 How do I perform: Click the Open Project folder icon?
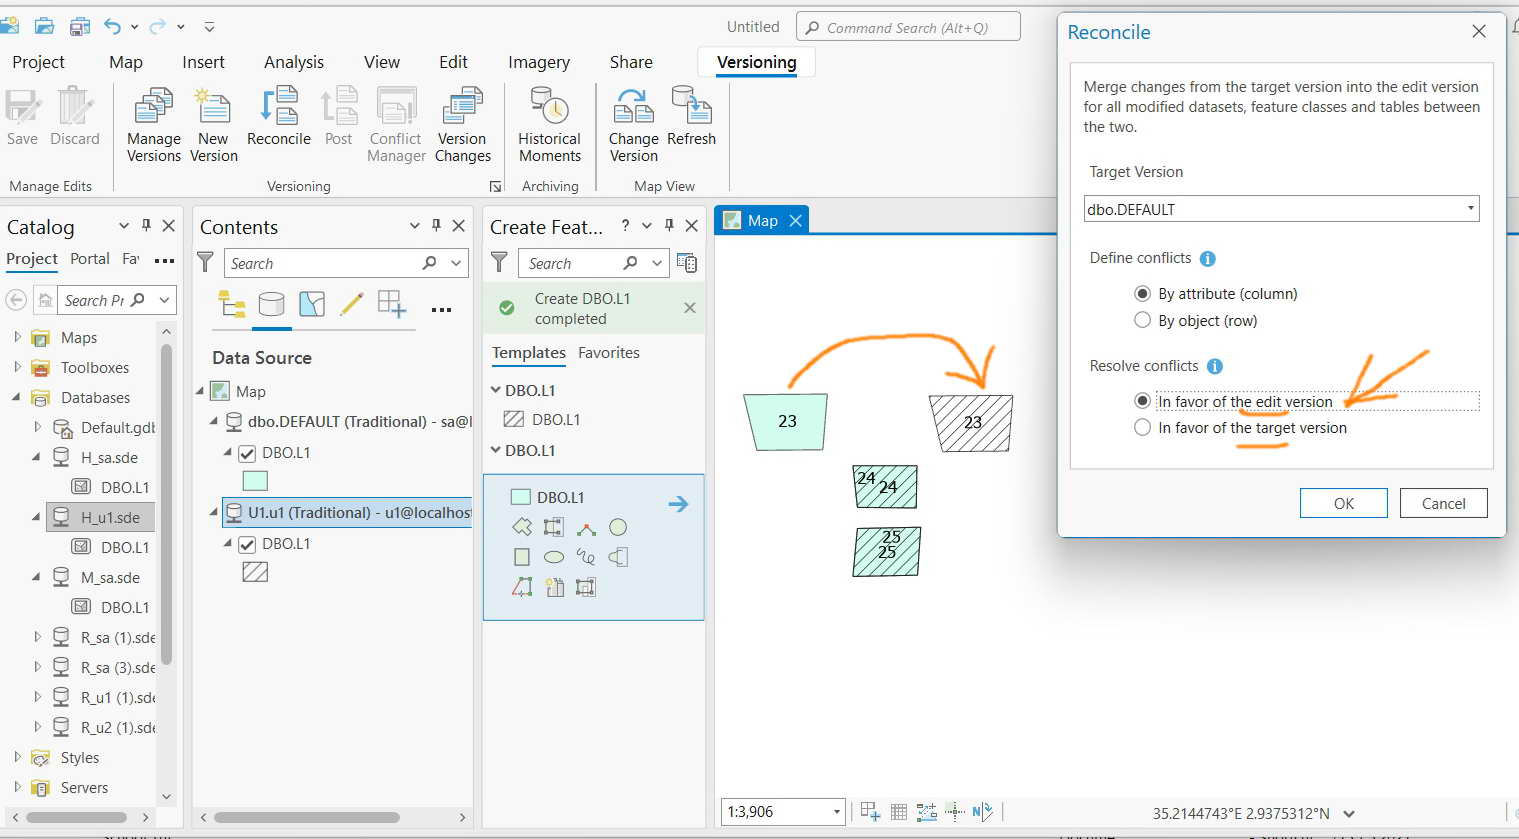[45, 27]
